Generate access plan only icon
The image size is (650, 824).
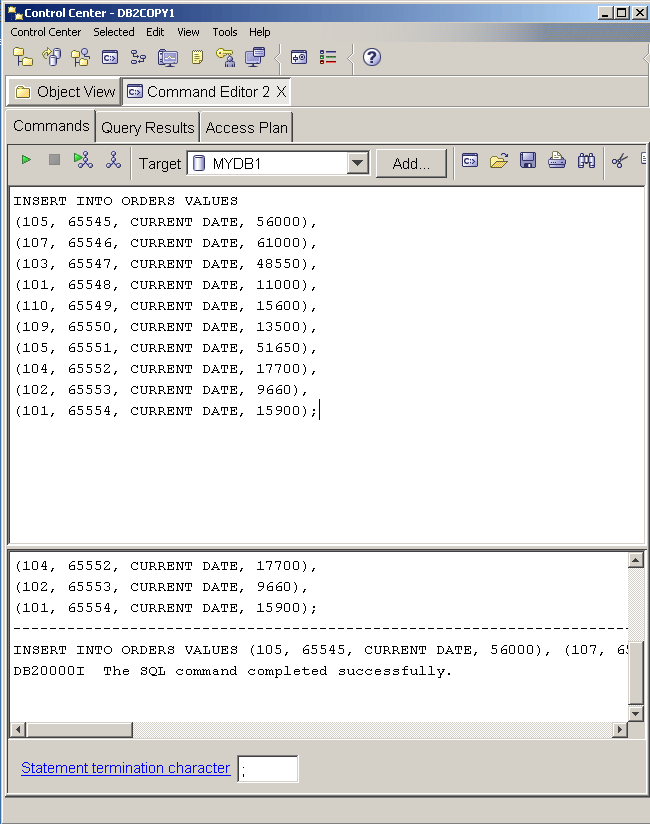113,160
